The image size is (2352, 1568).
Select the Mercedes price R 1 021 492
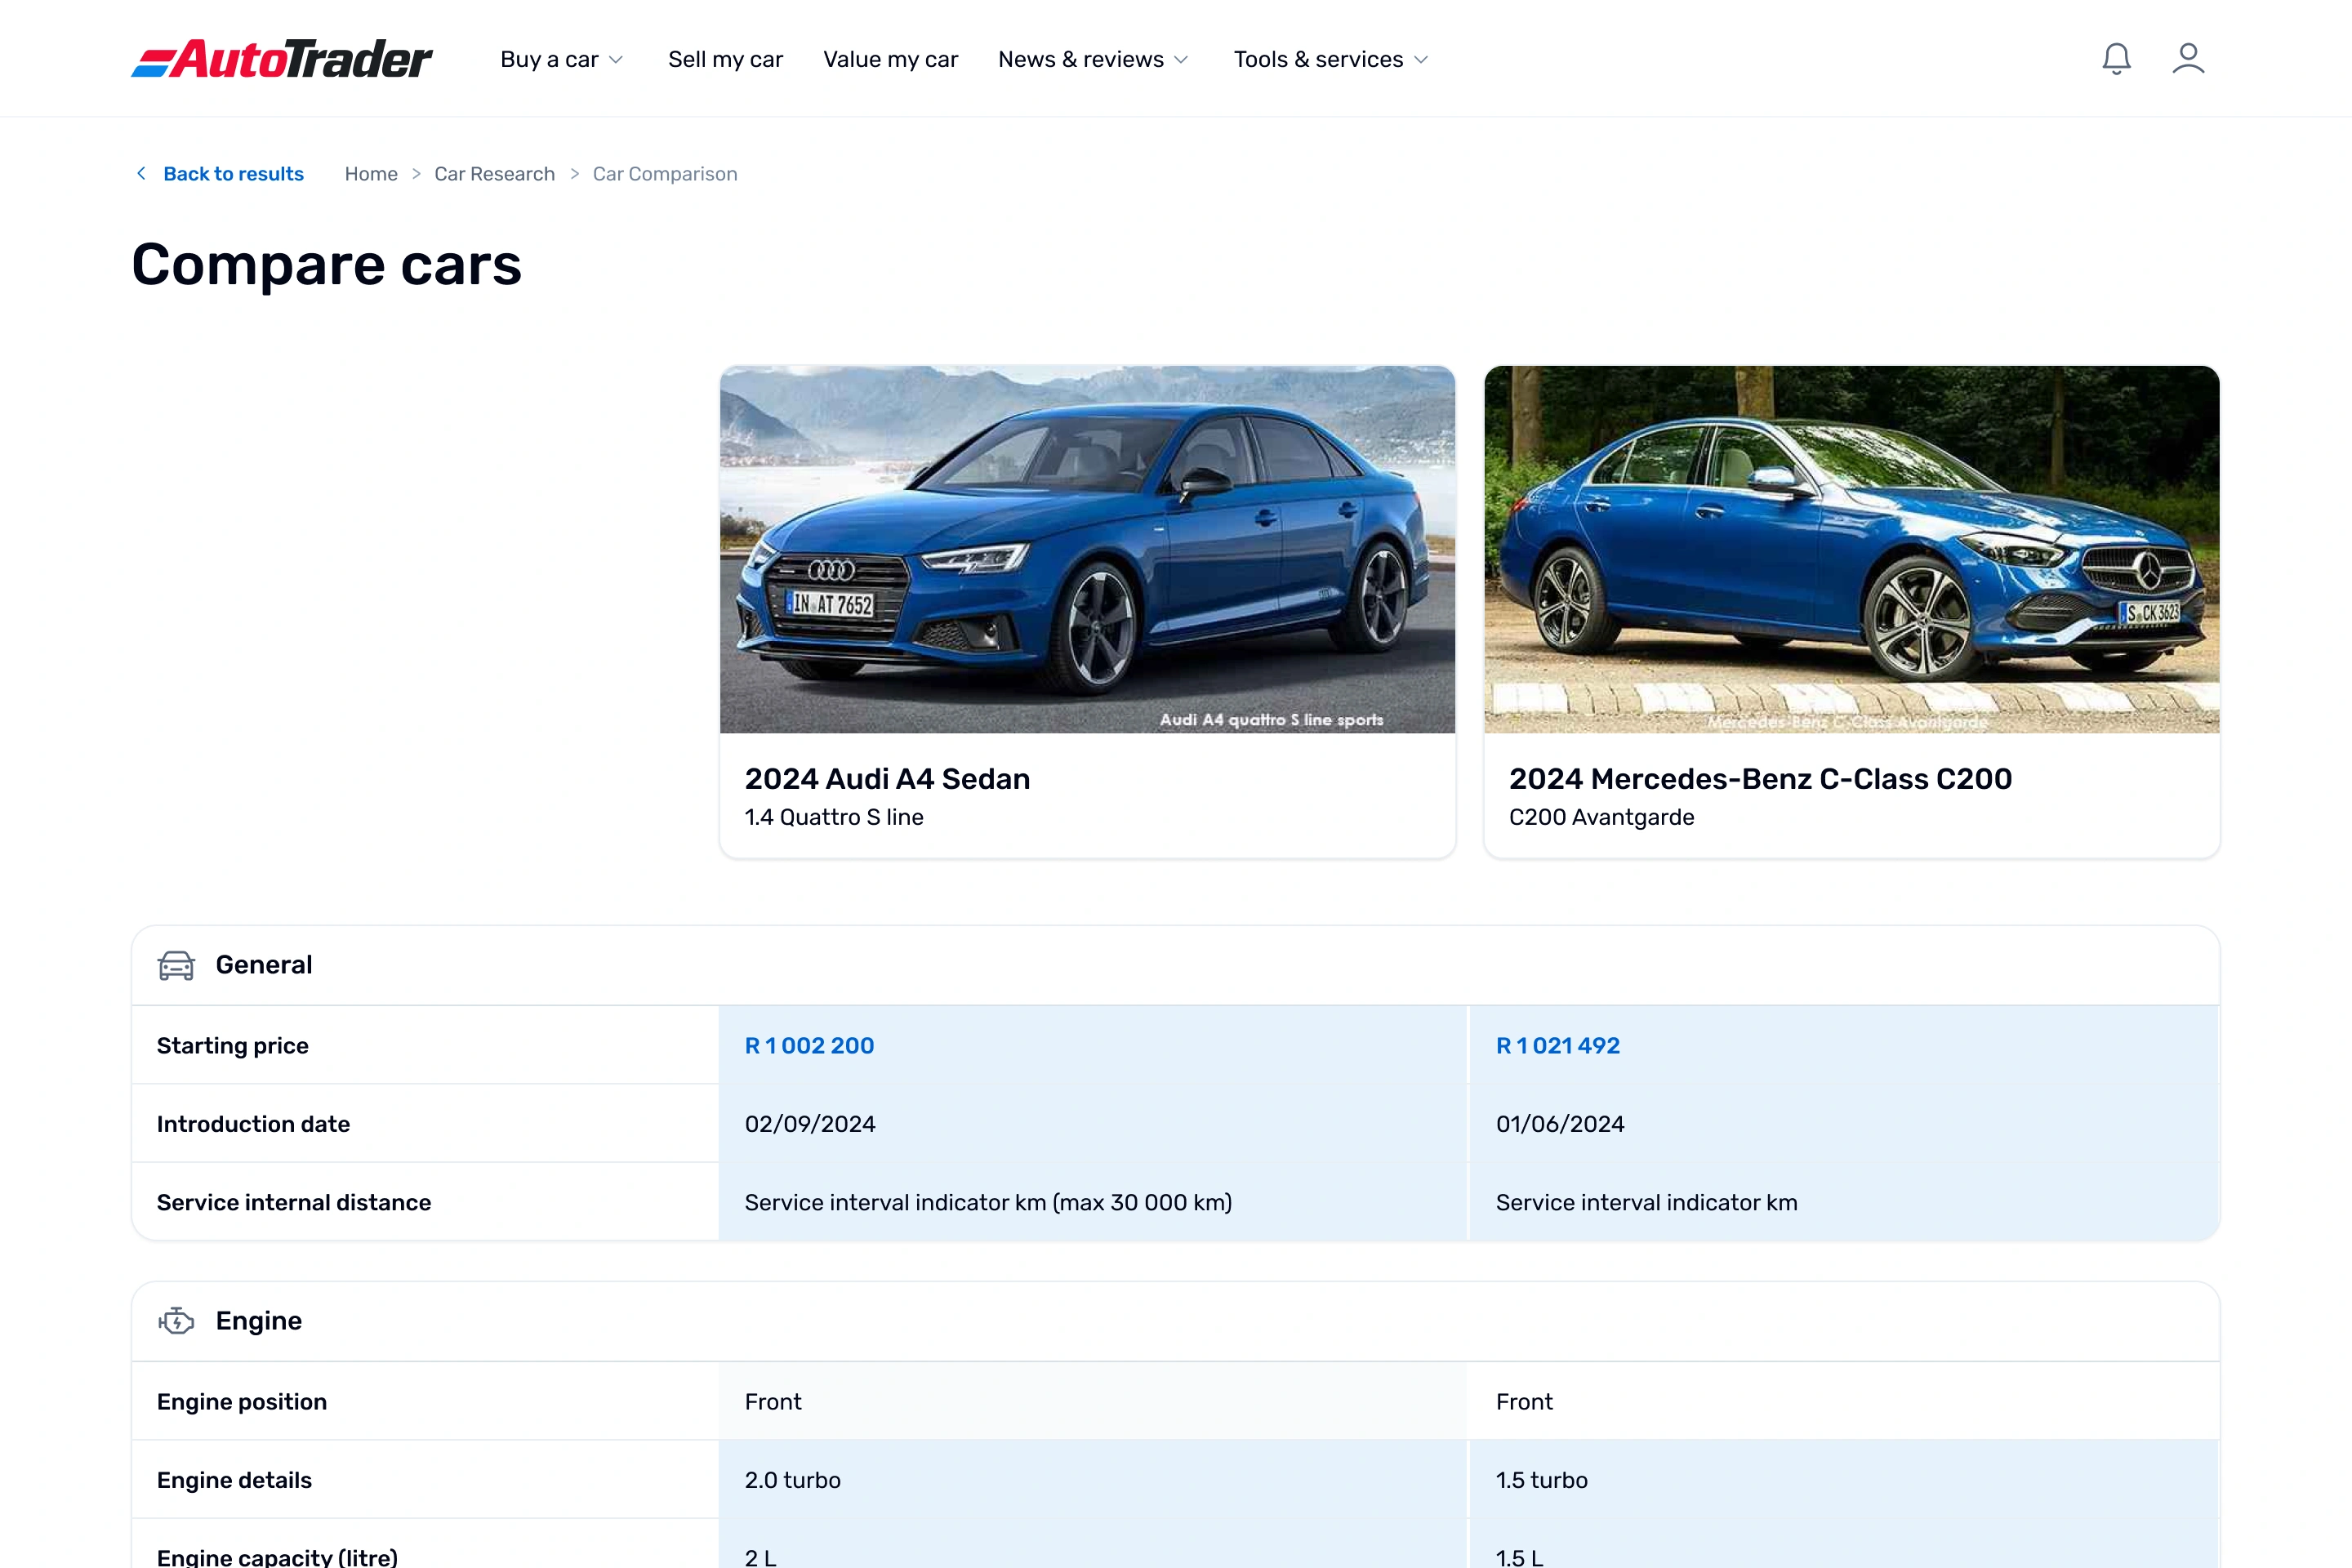tap(1557, 1046)
